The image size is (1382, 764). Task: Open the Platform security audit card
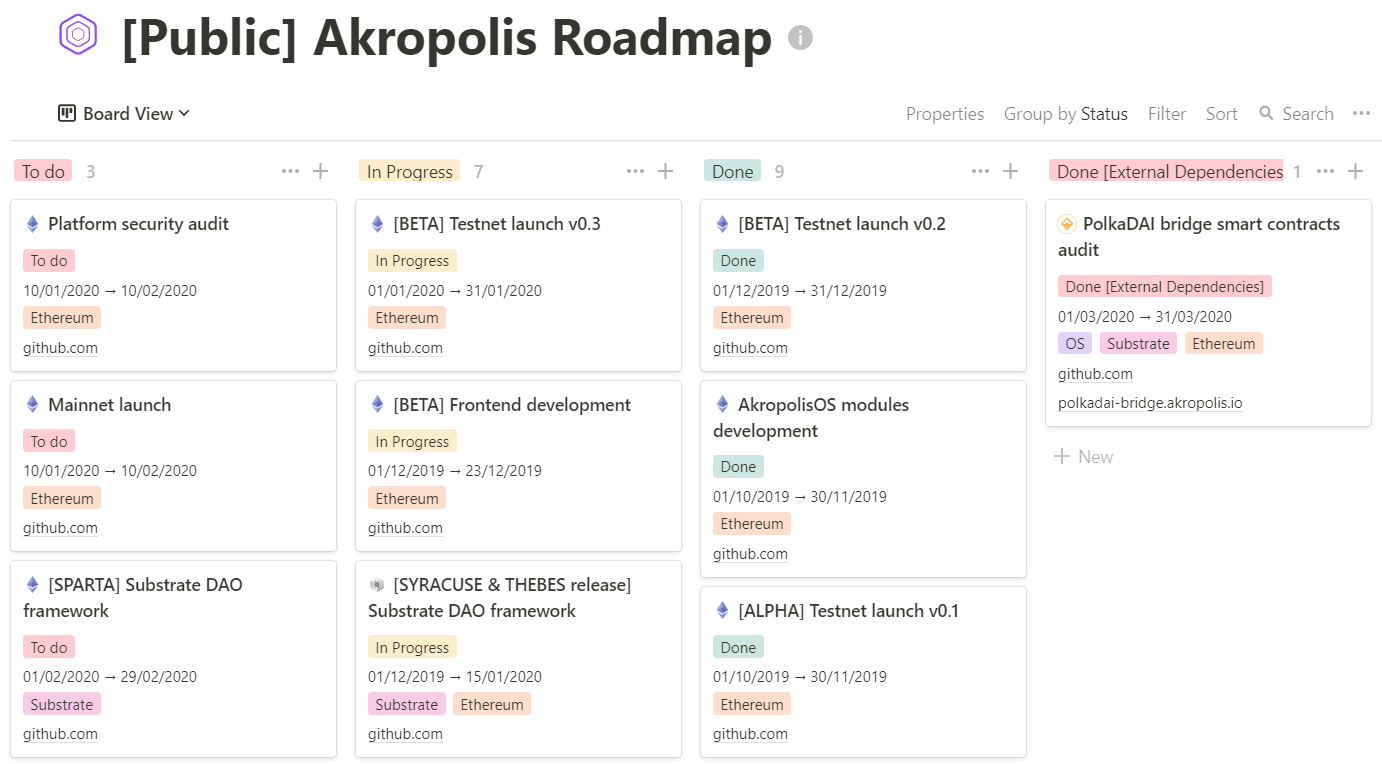click(x=174, y=285)
